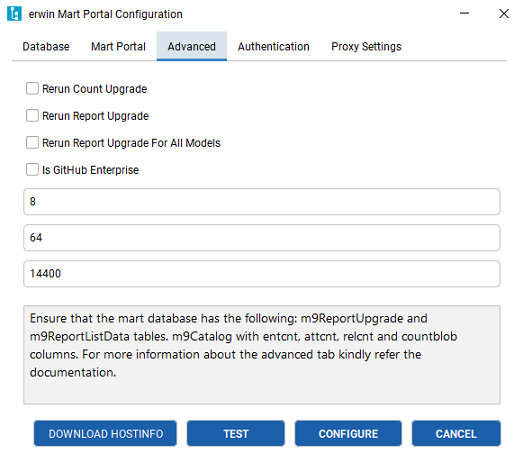This screenshot has height=454, width=523.
Task: Switch to the Database tab
Action: pyautogui.click(x=46, y=46)
